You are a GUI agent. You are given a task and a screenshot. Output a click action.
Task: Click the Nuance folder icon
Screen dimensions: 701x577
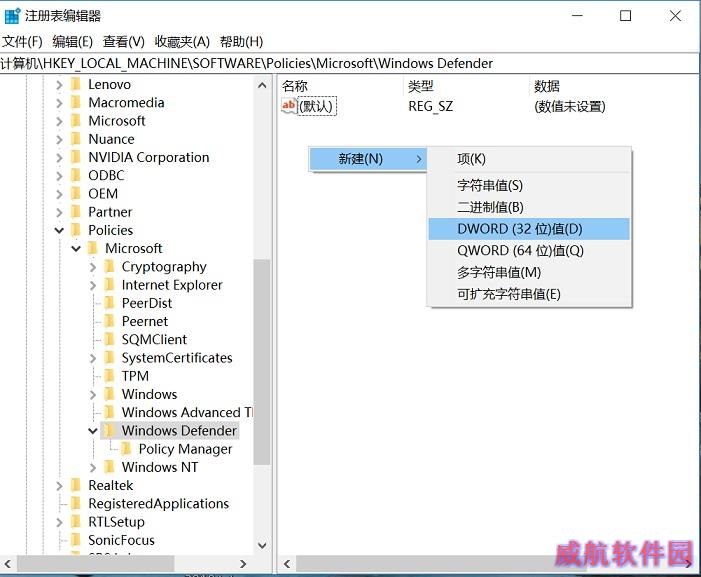click(76, 139)
